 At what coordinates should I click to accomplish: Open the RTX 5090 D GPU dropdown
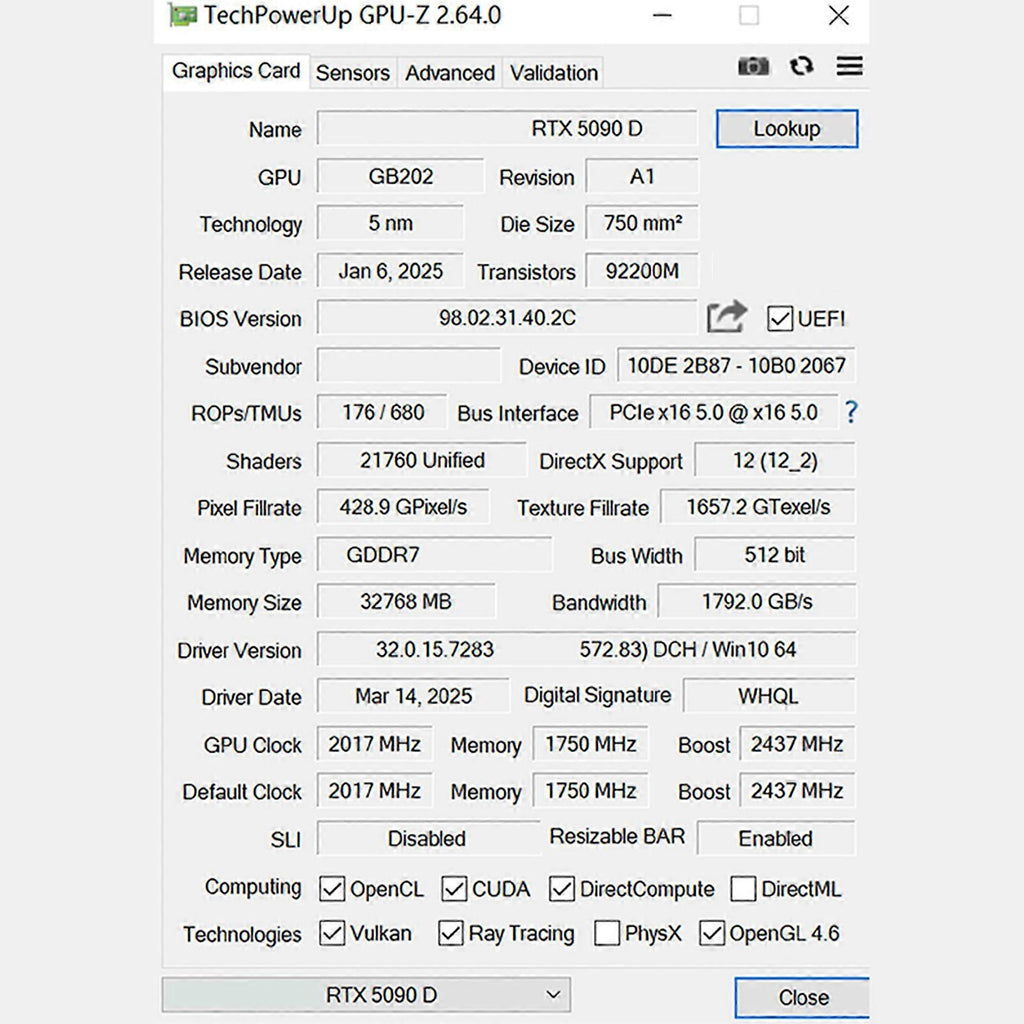pos(366,995)
